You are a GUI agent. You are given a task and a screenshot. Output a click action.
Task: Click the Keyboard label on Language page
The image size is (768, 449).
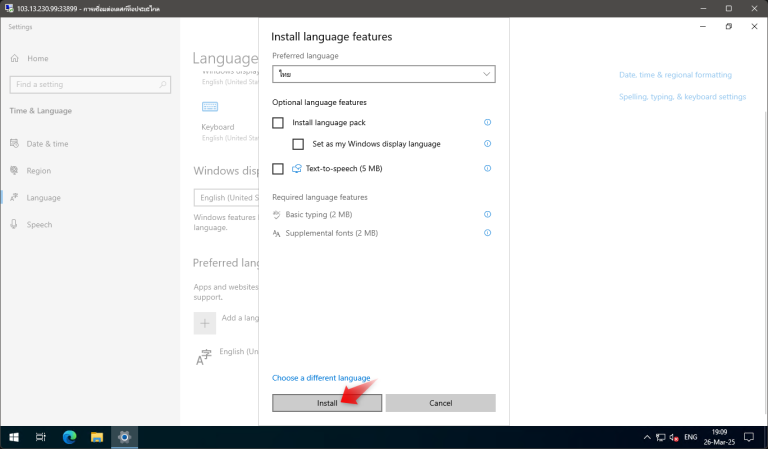[x=218, y=127]
